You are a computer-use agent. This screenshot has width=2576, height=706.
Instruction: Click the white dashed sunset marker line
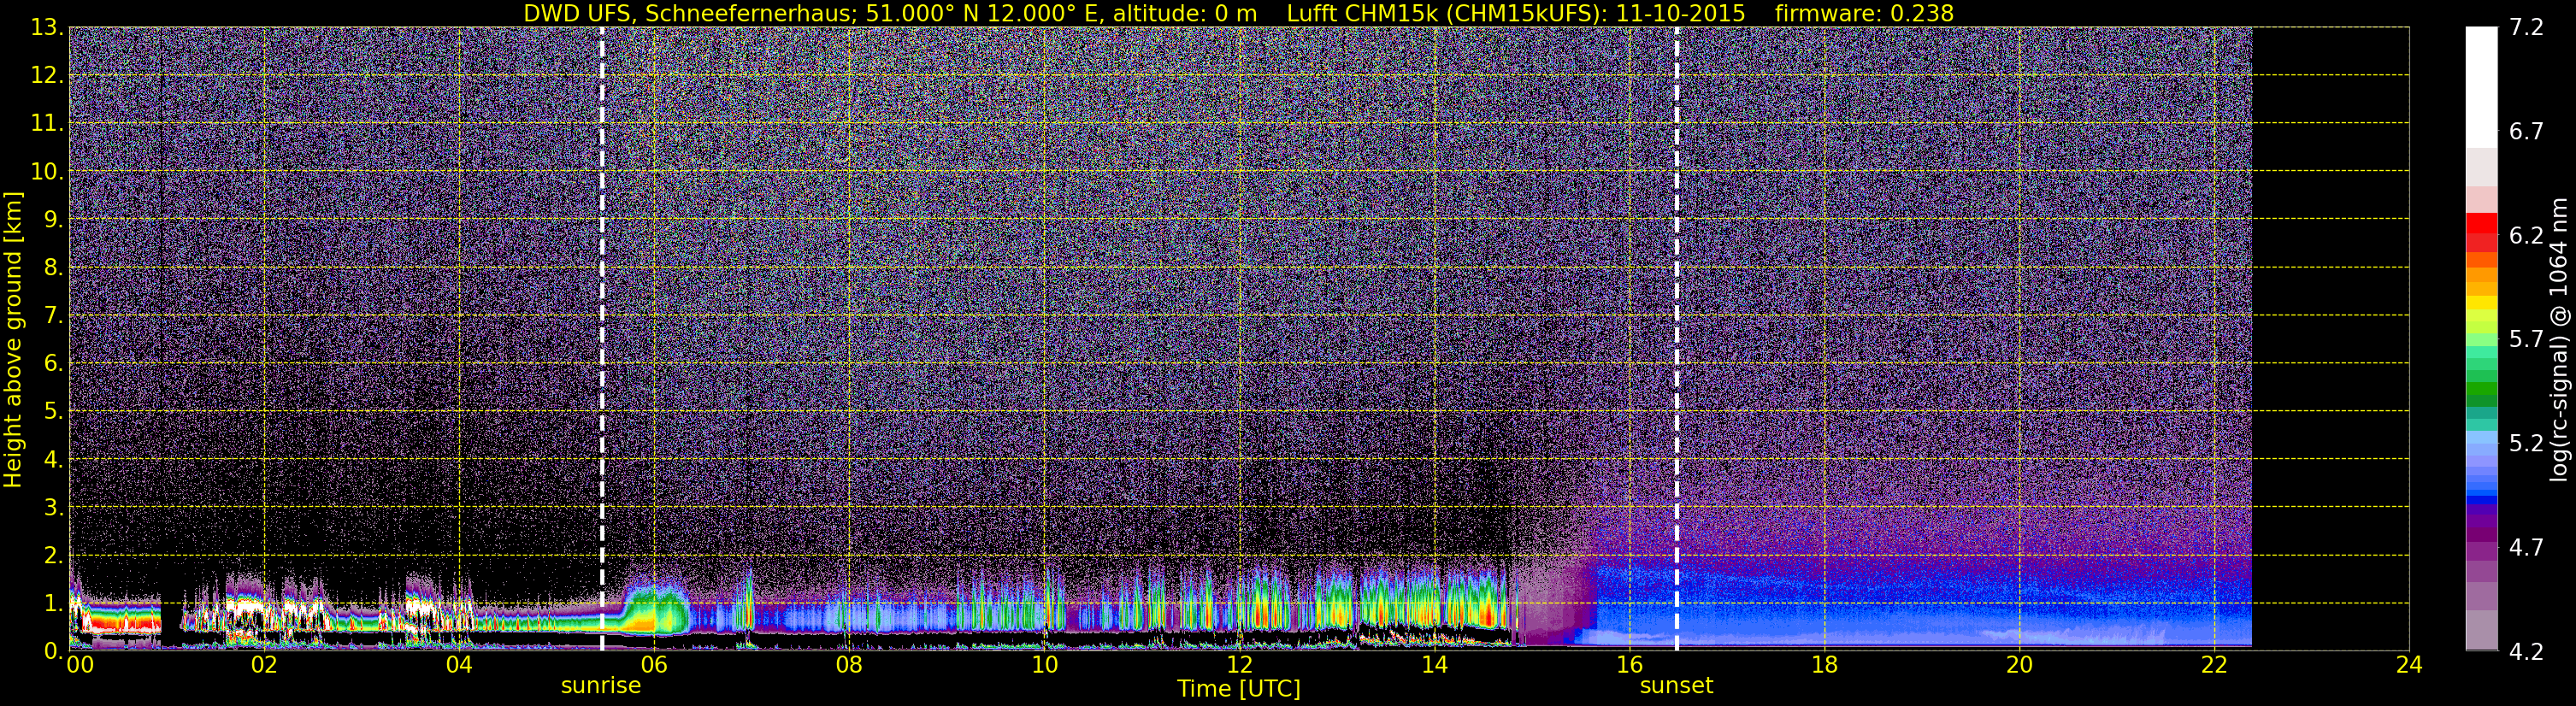(1677, 338)
